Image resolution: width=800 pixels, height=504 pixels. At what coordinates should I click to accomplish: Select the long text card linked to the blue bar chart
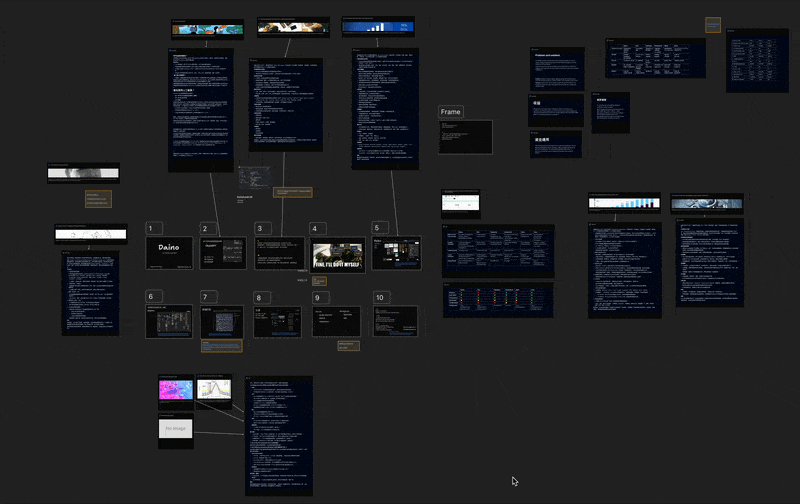(x=385, y=109)
